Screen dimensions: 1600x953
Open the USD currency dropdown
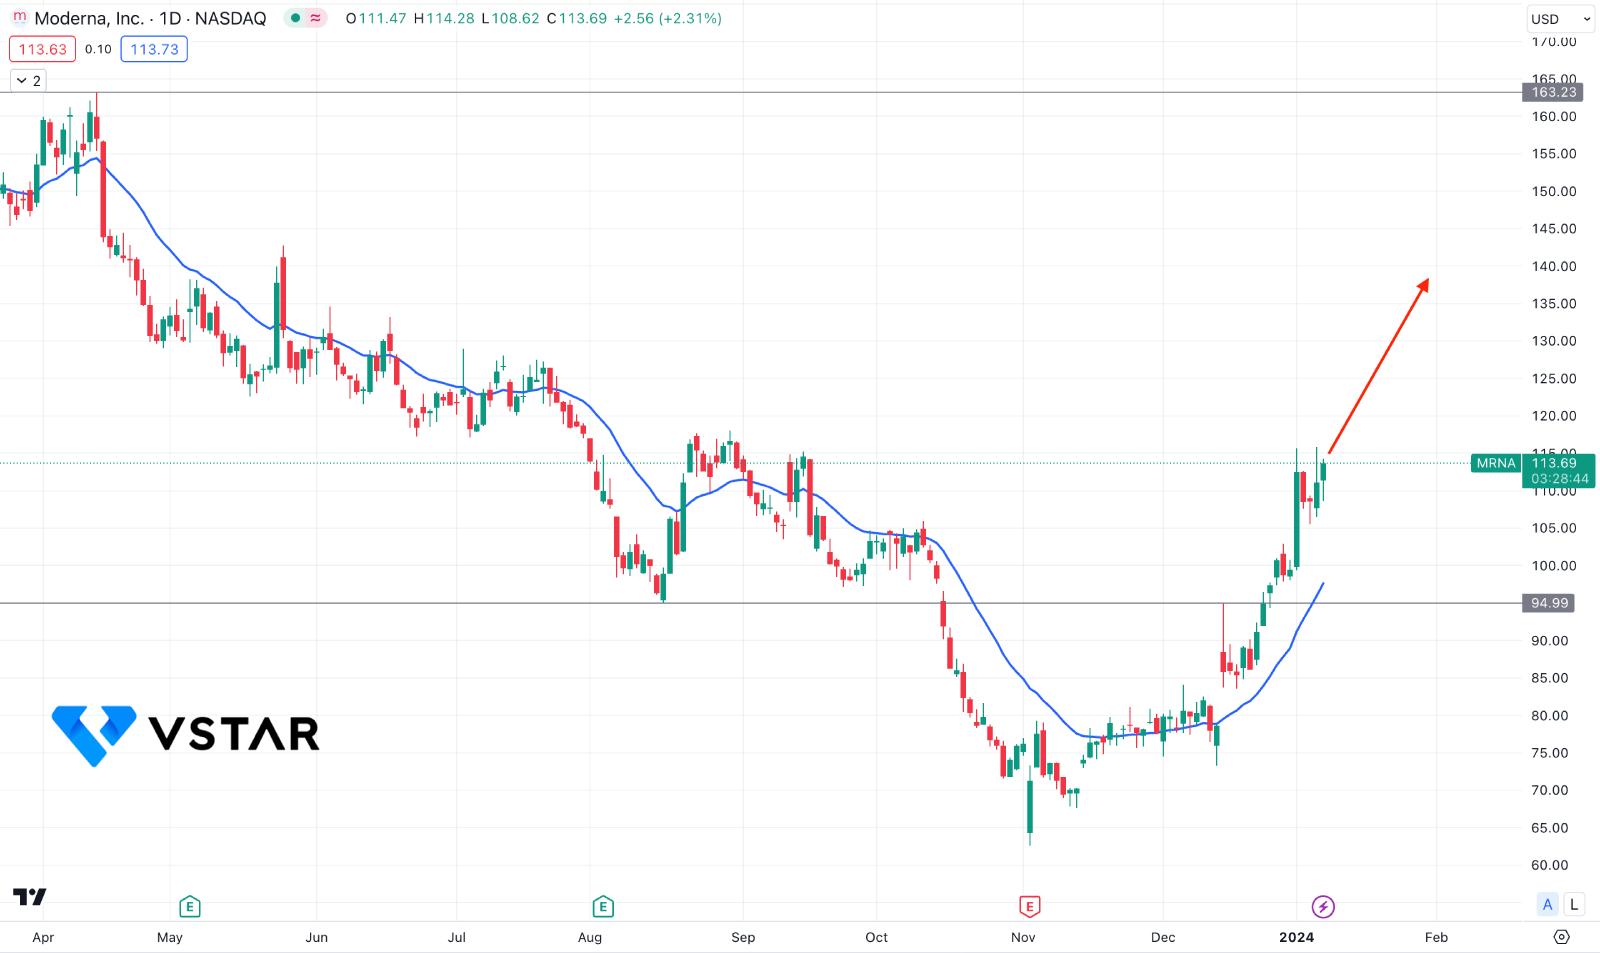pos(1560,19)
